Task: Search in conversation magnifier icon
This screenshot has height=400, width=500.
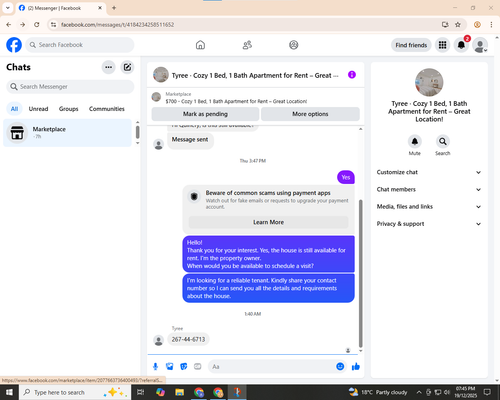Action: click(x=443, y=141)
